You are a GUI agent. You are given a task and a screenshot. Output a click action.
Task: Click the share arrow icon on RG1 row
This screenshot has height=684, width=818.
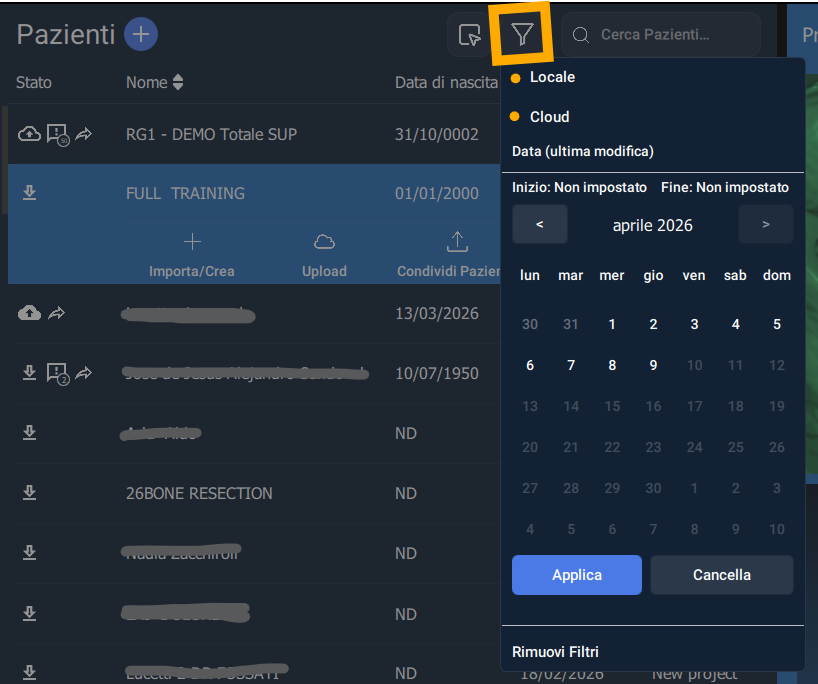[x=84, y=134]
